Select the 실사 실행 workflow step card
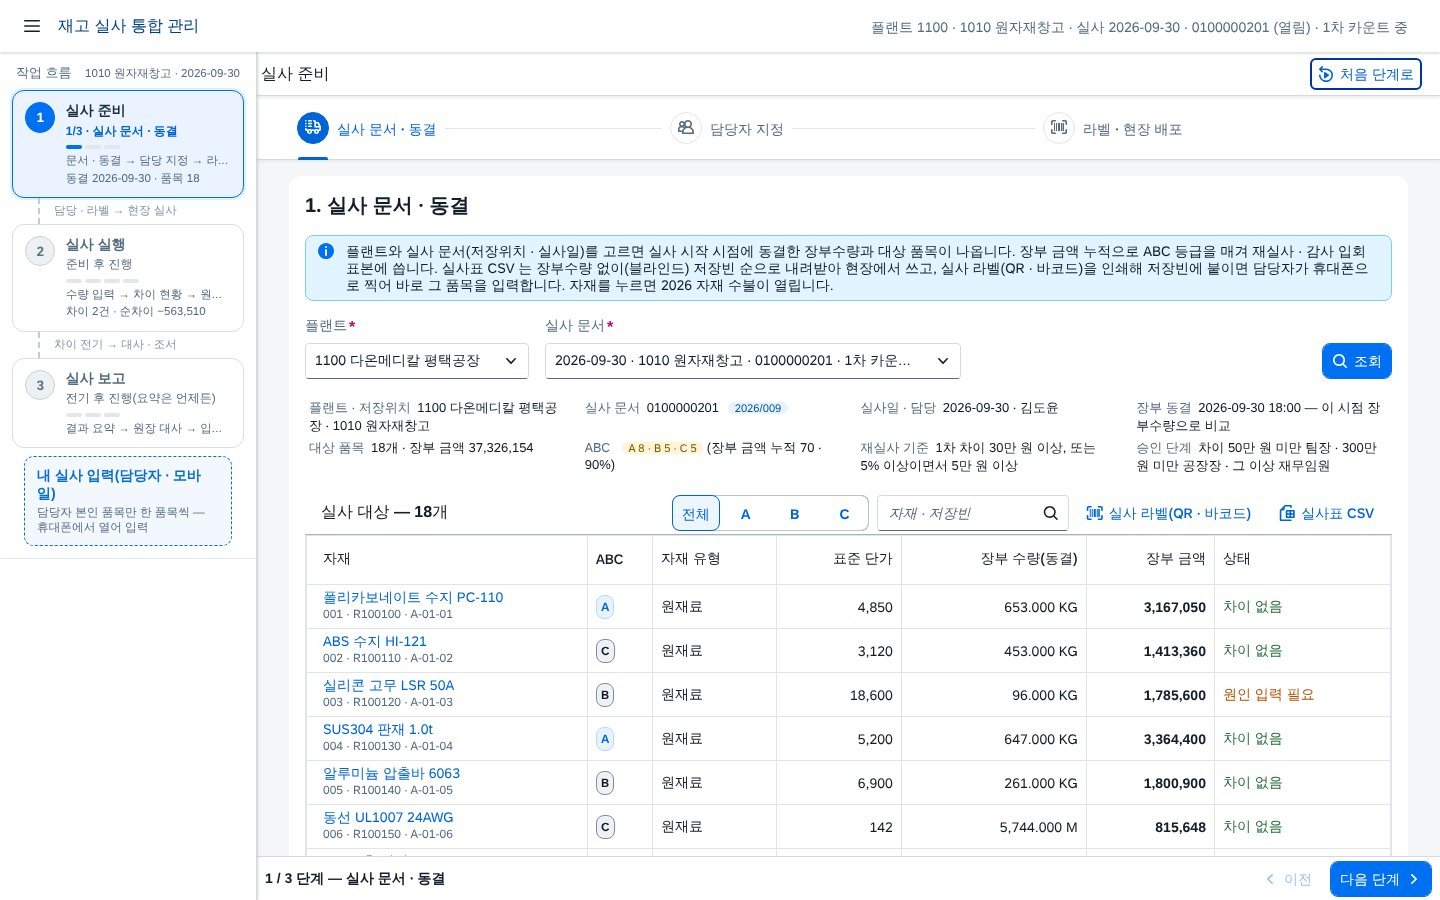This screenshot has width=1440, height=900. point(128,278)
